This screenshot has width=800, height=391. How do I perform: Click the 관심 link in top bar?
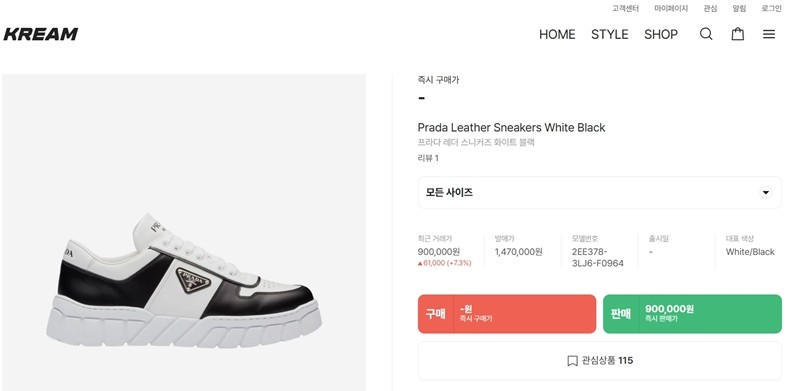click(710, 8)
